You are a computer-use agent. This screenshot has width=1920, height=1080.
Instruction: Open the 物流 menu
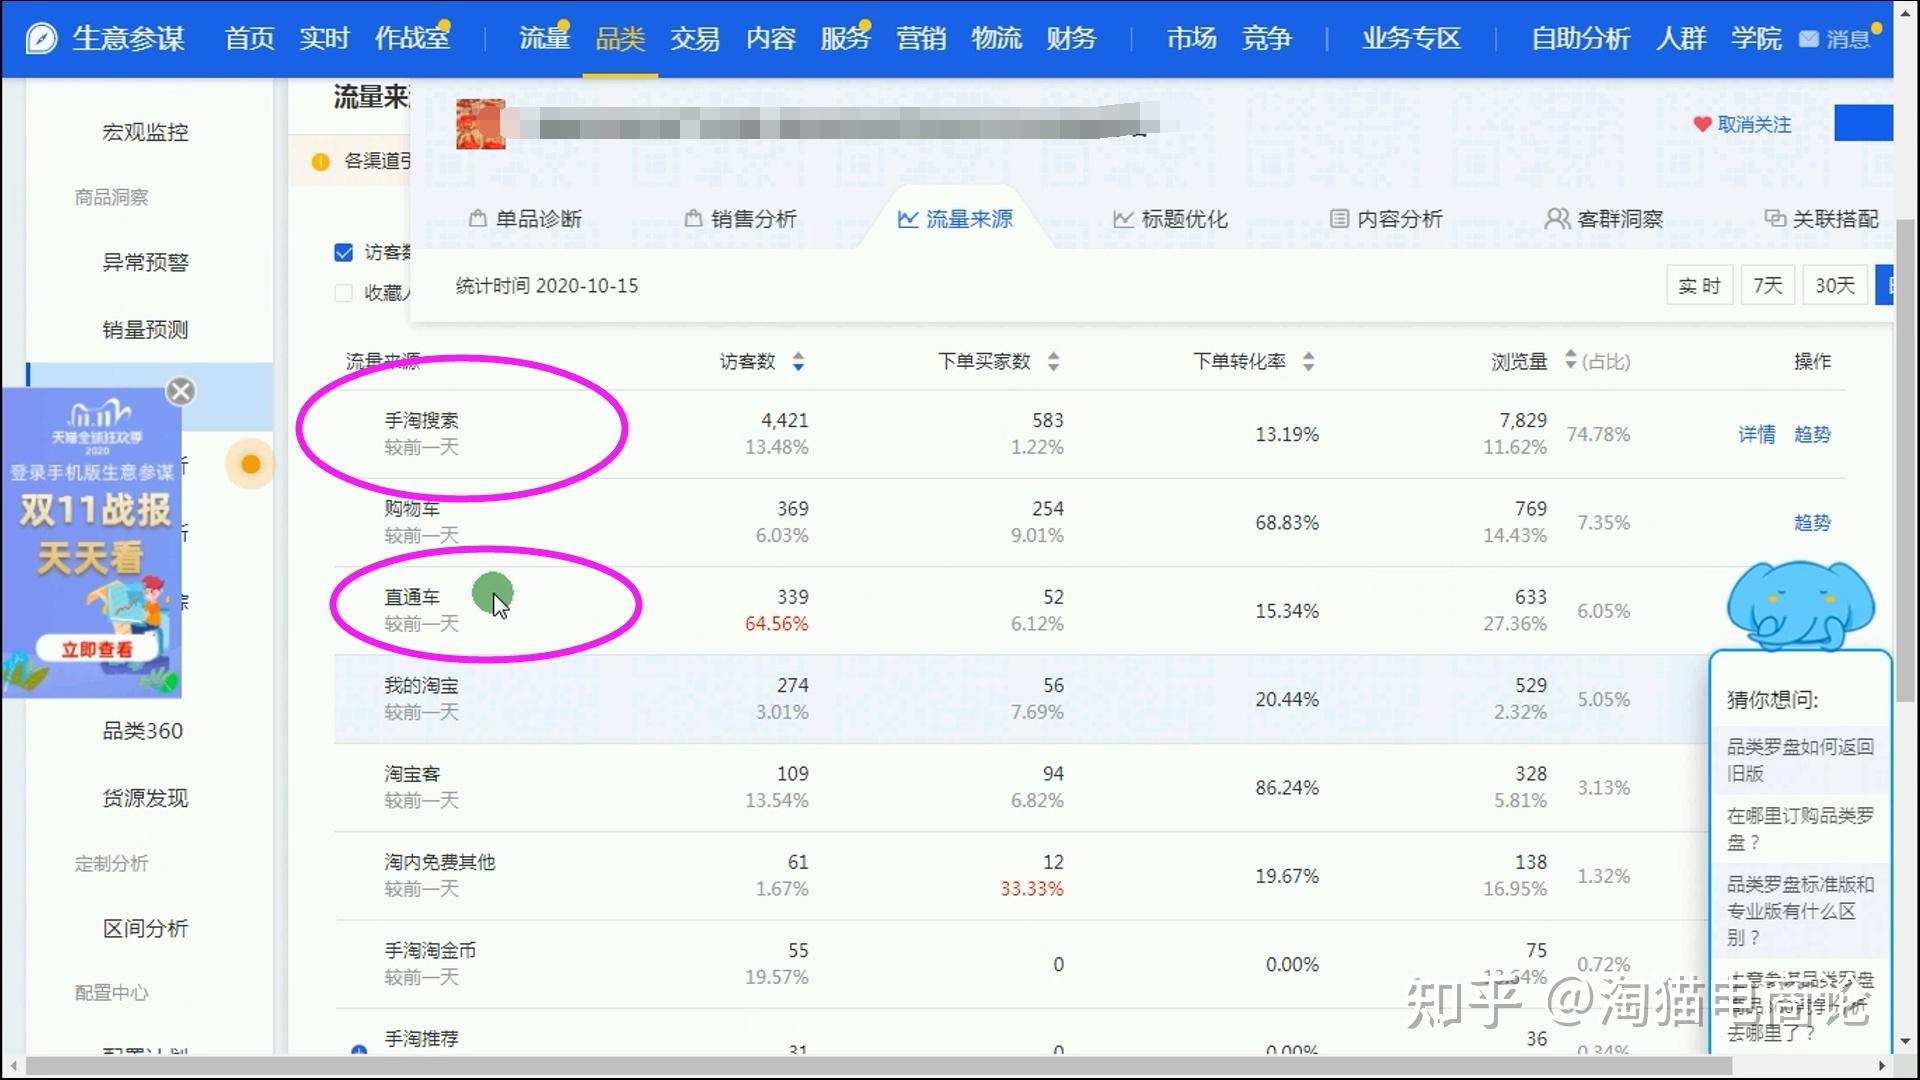996,39
